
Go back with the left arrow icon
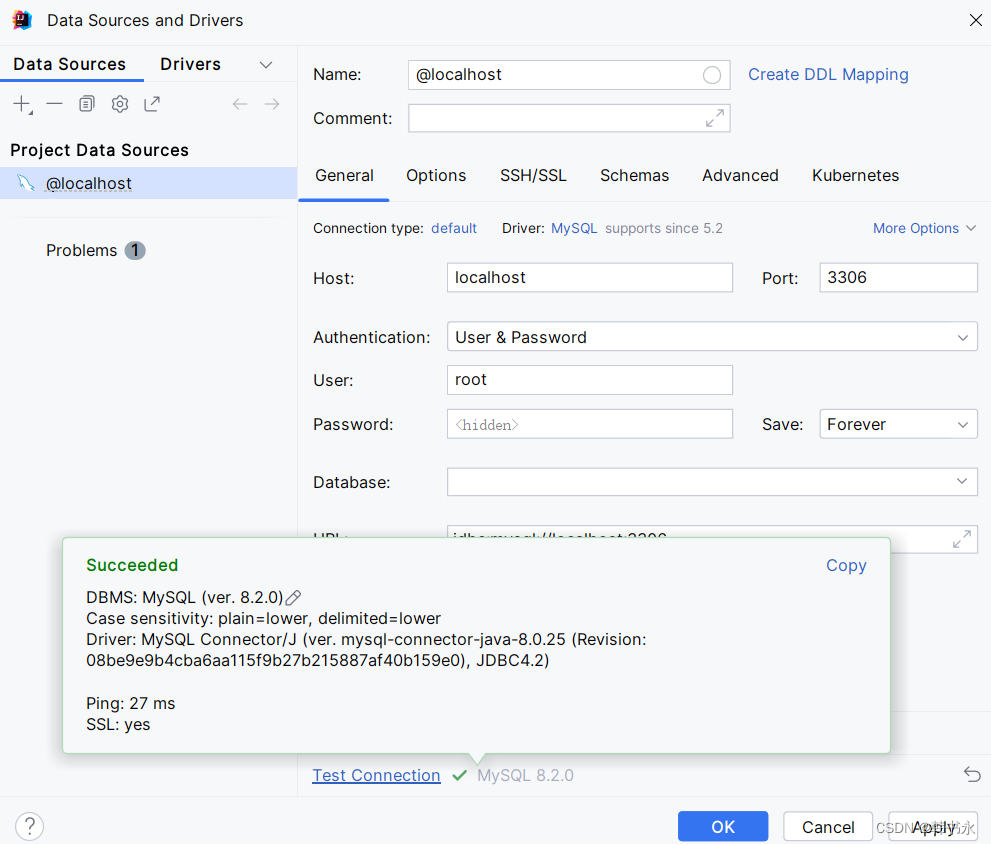[240, 104]
